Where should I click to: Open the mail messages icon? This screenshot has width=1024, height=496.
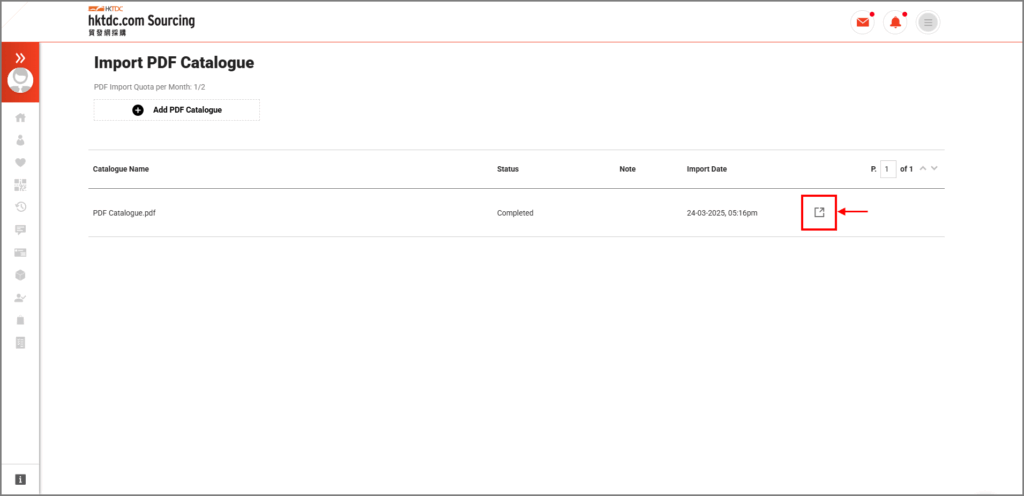(x=862, y=22)
